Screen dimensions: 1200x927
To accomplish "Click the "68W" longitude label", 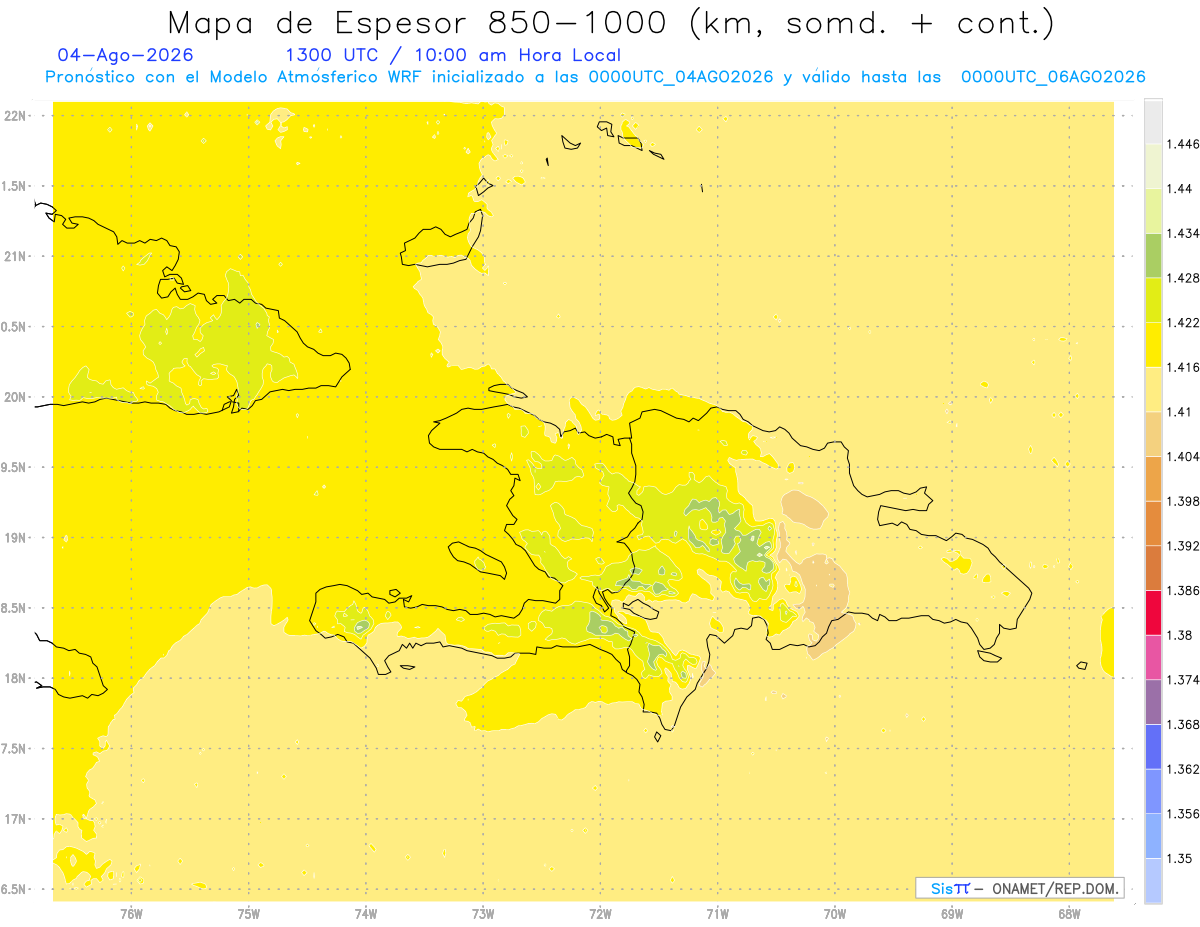I will [1069, 913].
